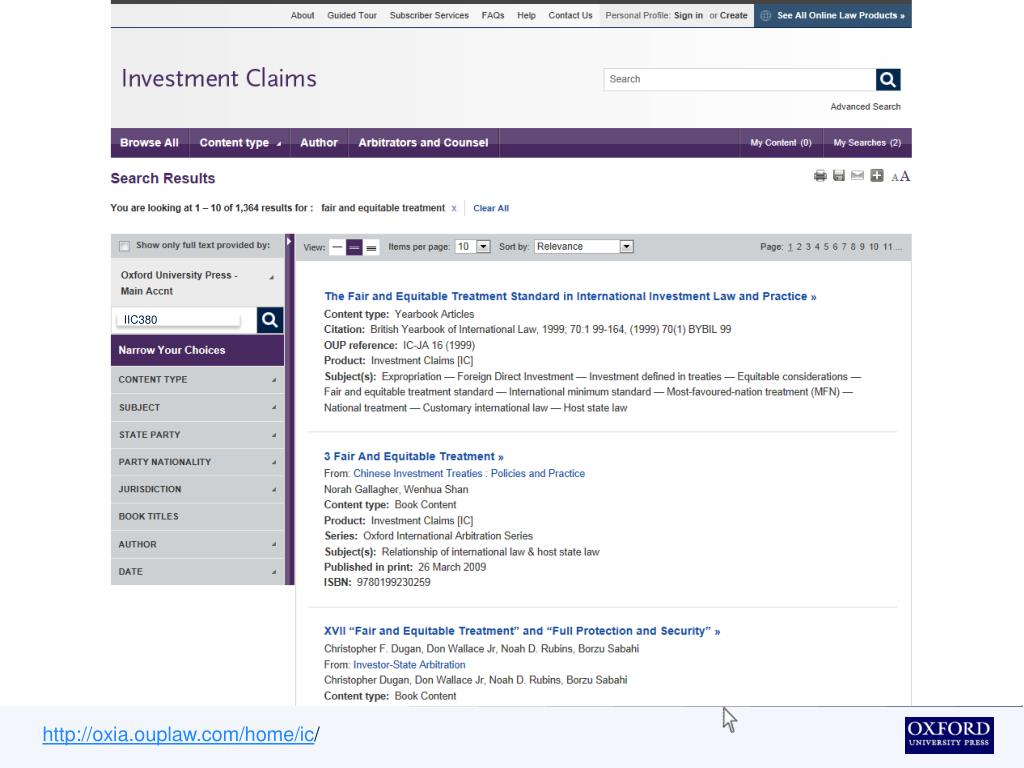Select the full detail view icon
The width and height of the screenshot is (1024, 768).
pyautogui.click(x=371, y=247)
